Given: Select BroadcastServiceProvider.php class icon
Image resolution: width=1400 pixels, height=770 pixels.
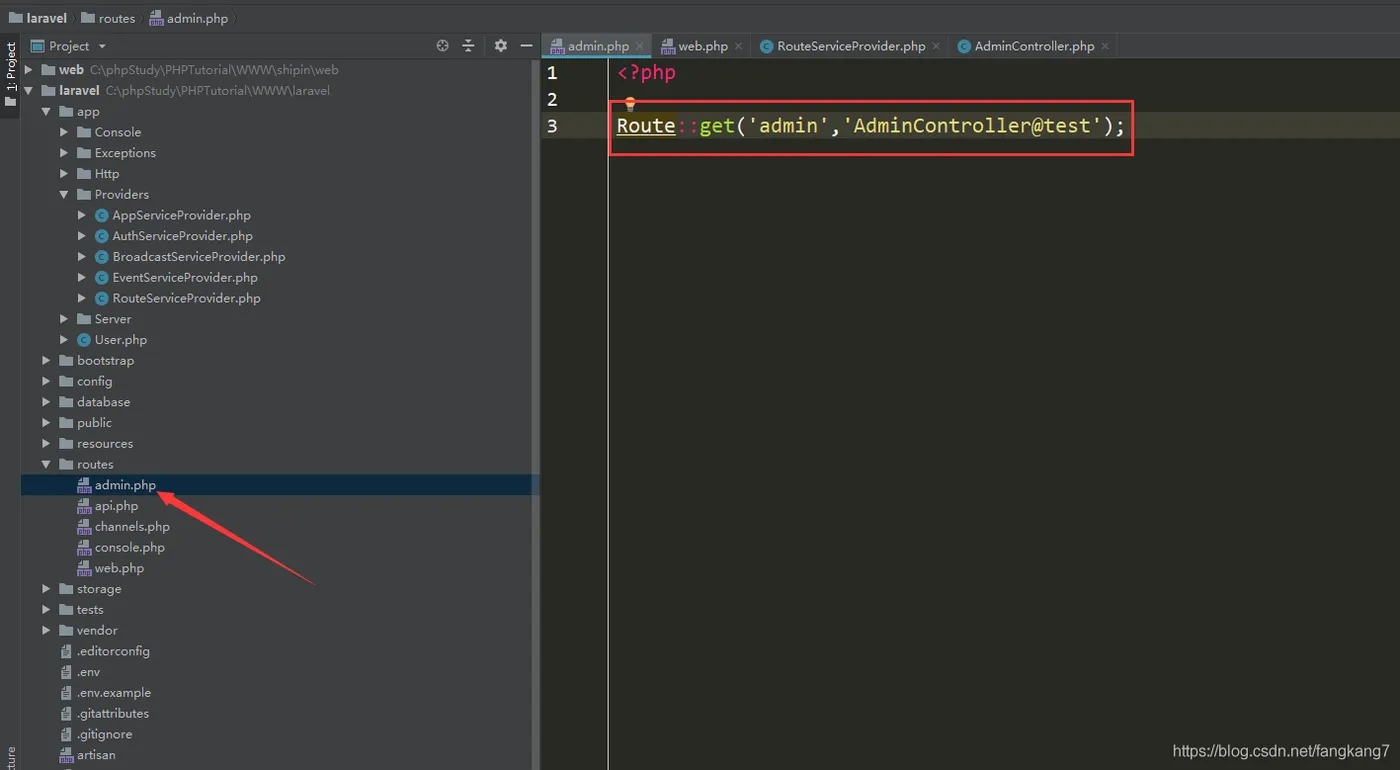Looking at the screenshot, I should [x=102, y=257].
